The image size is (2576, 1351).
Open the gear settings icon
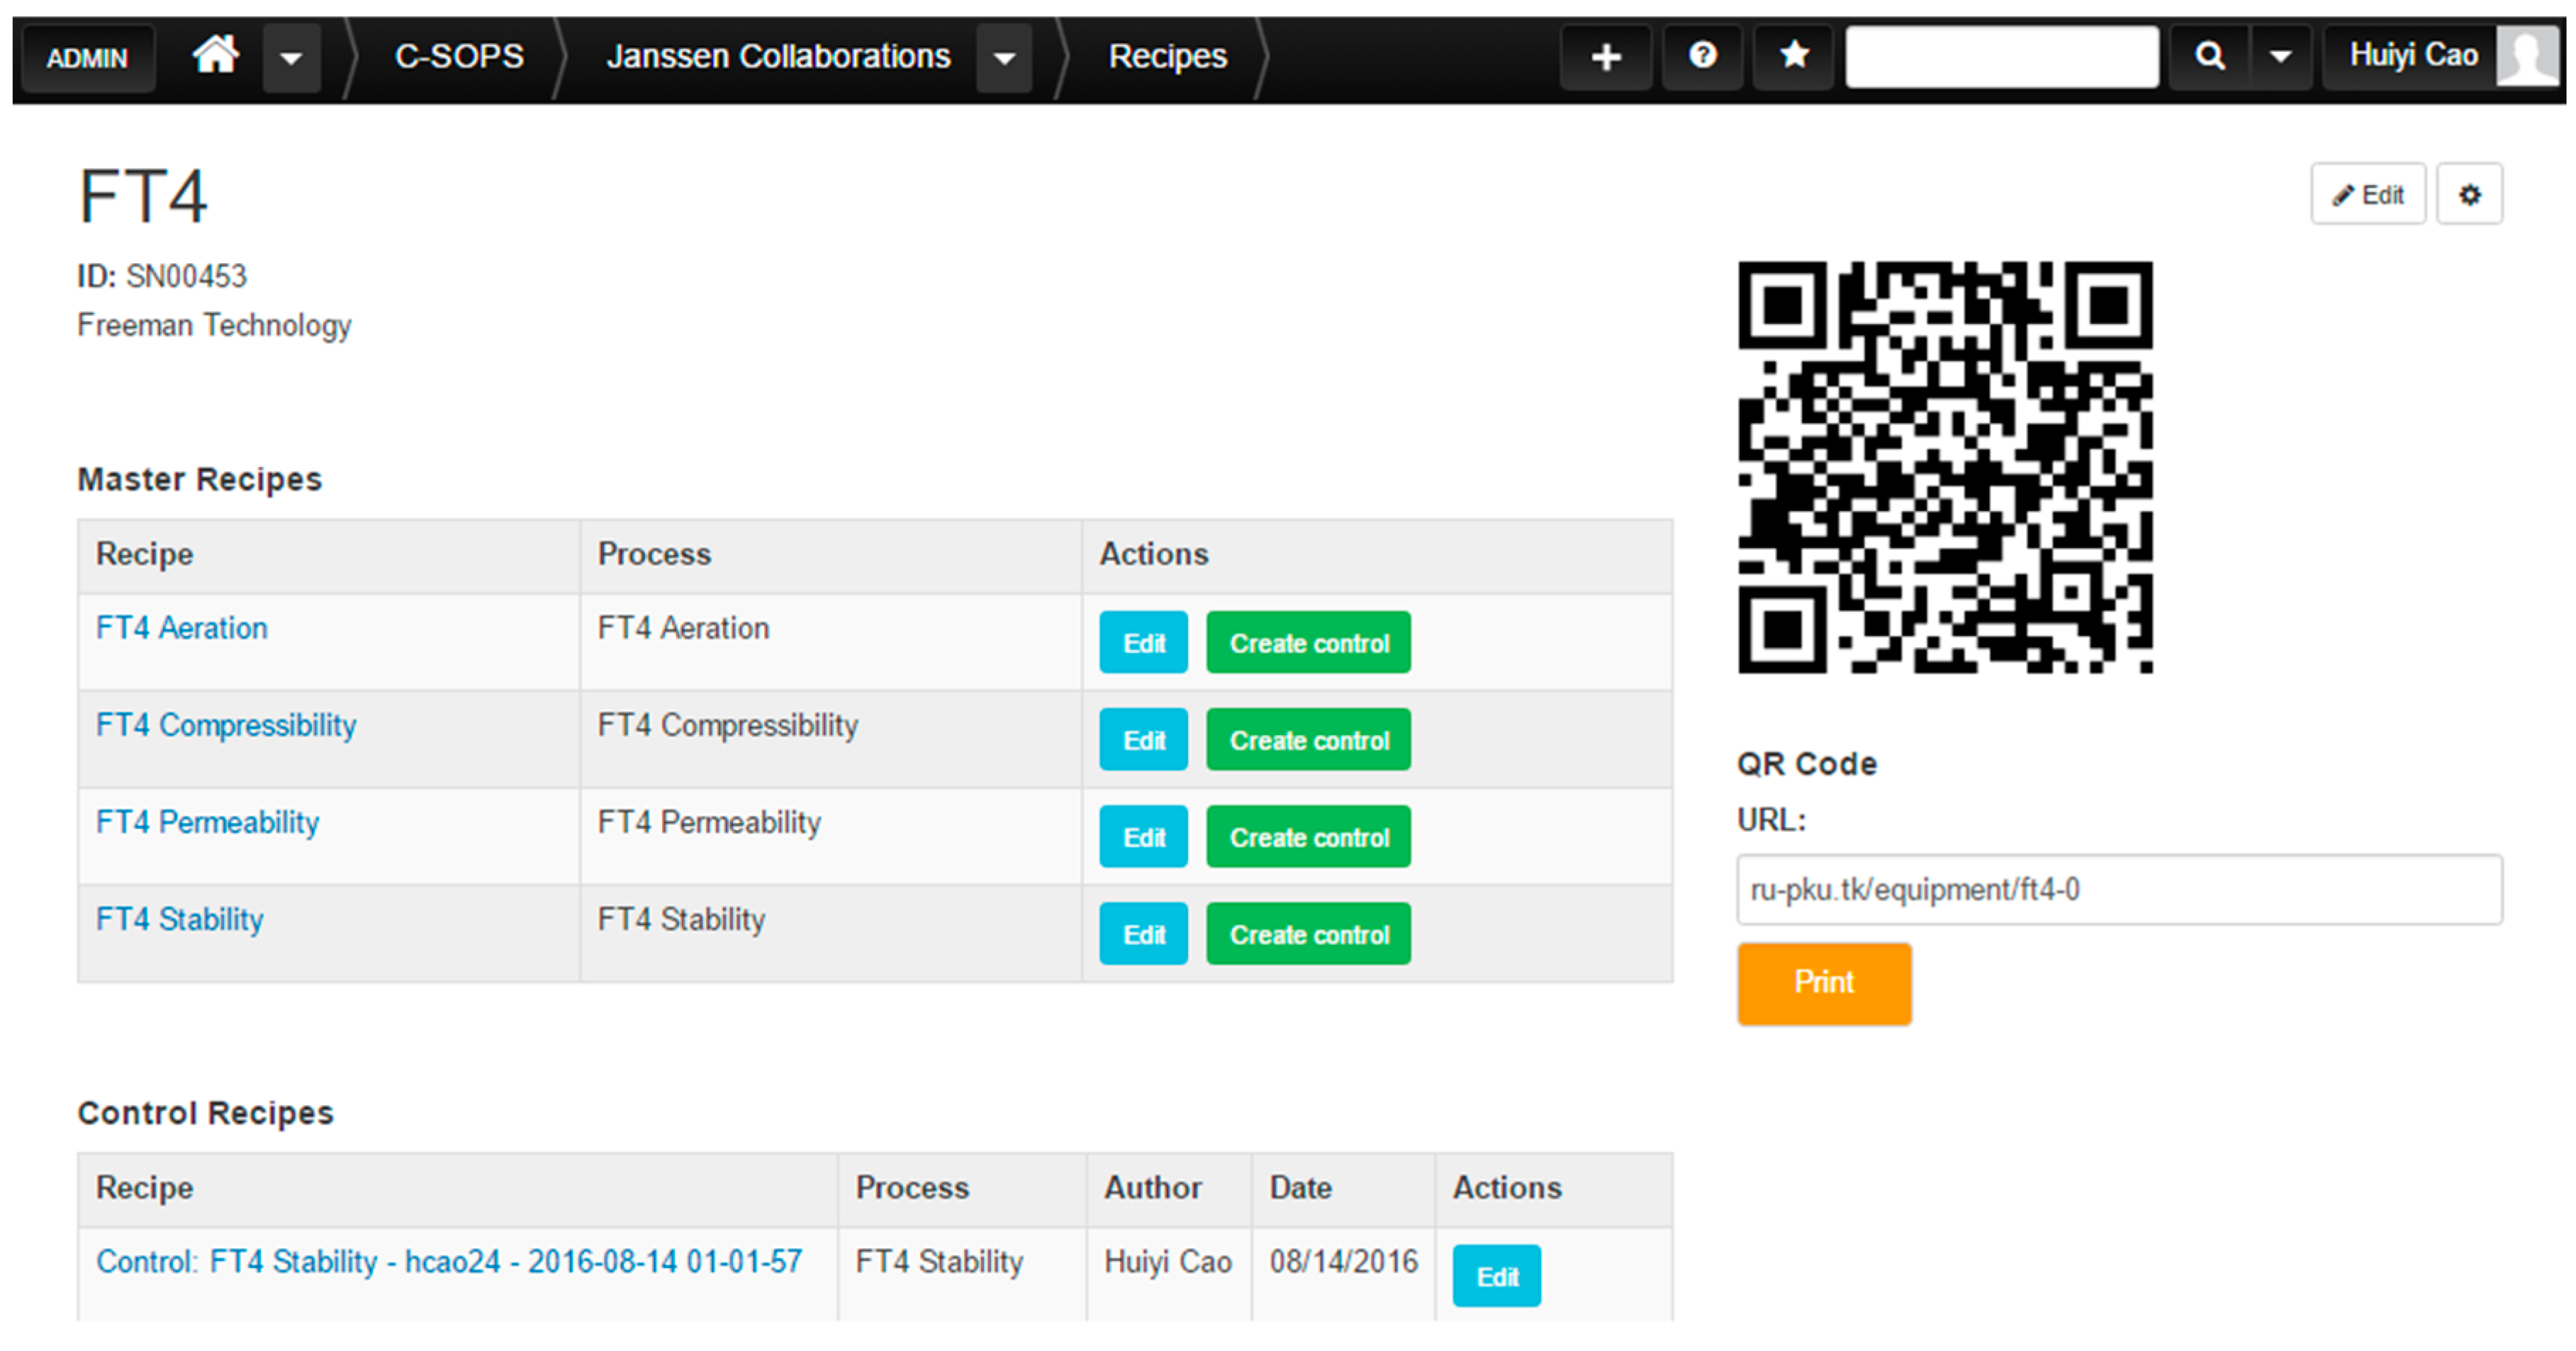2469,195
